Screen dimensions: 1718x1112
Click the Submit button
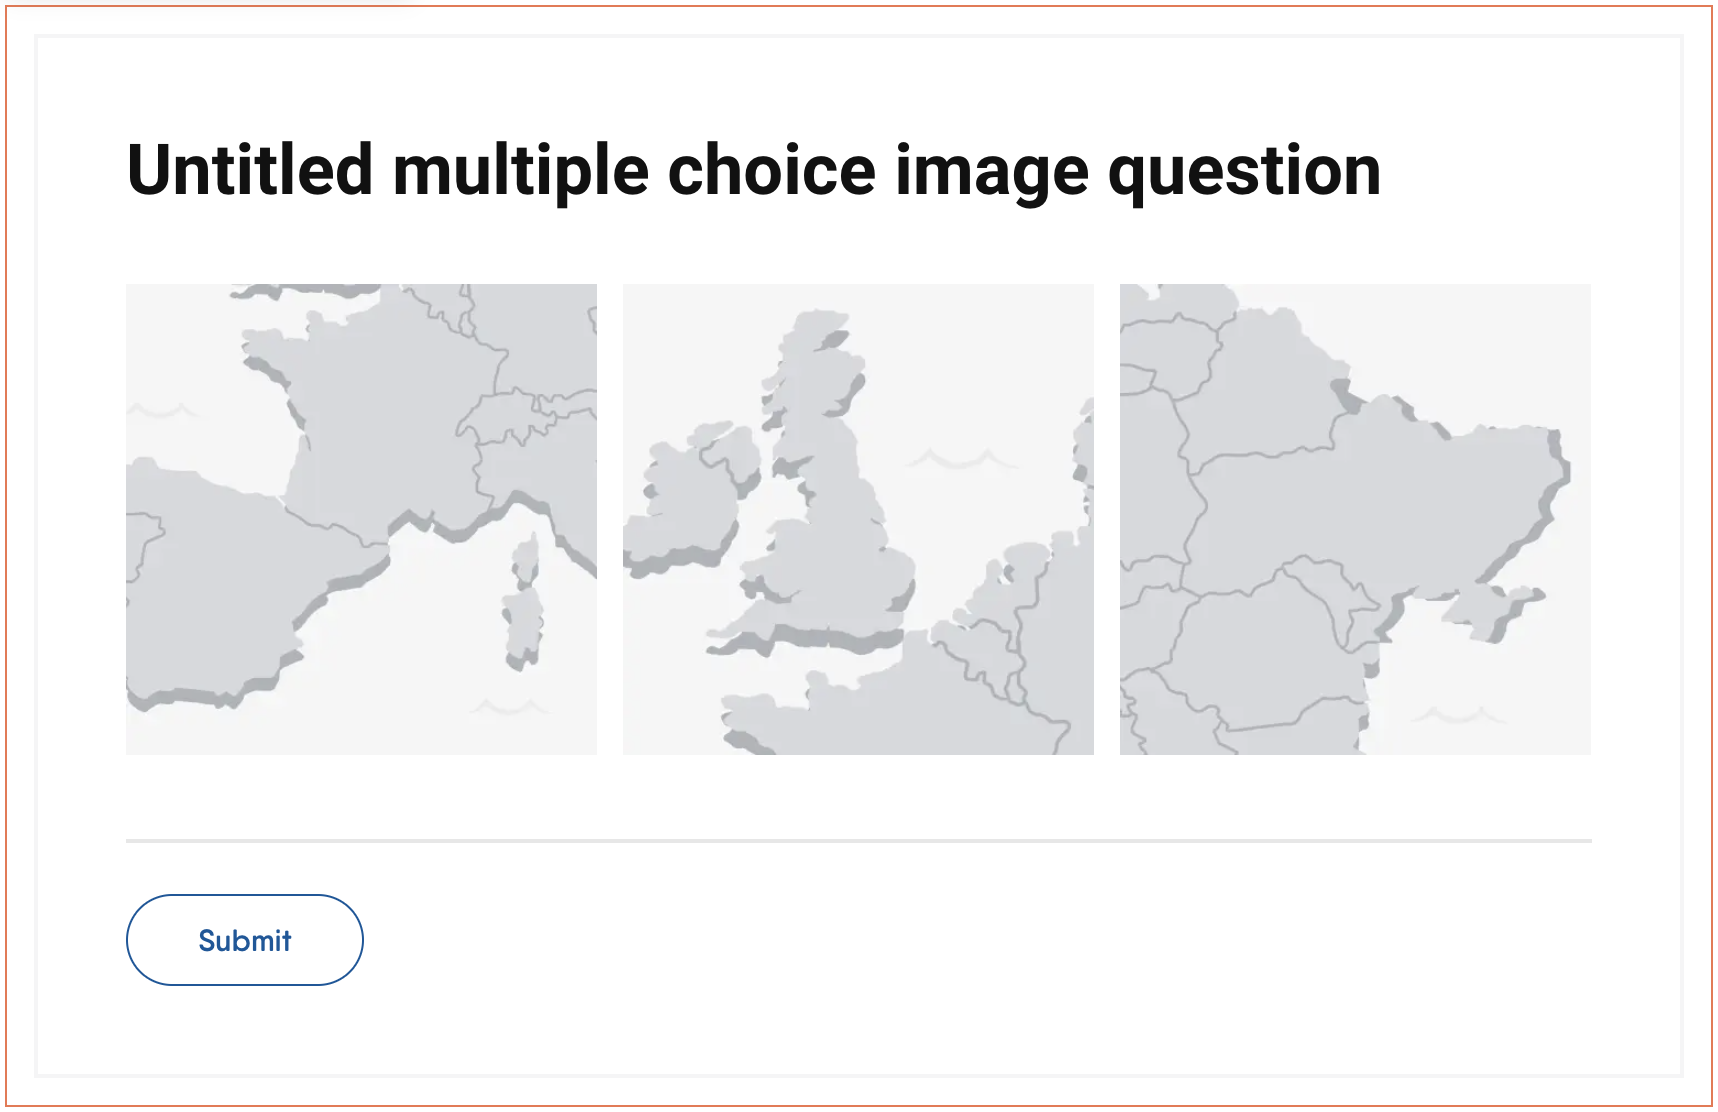click(x=244, y=940)
